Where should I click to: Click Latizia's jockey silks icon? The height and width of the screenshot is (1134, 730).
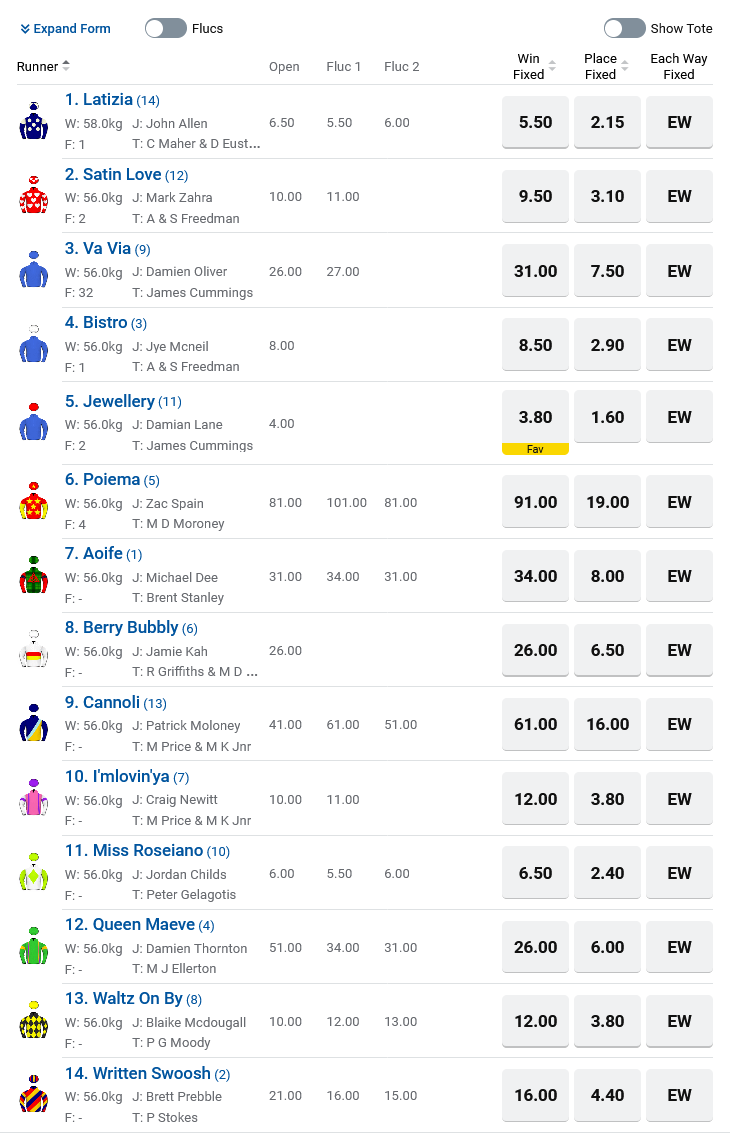tap(34, 121)
